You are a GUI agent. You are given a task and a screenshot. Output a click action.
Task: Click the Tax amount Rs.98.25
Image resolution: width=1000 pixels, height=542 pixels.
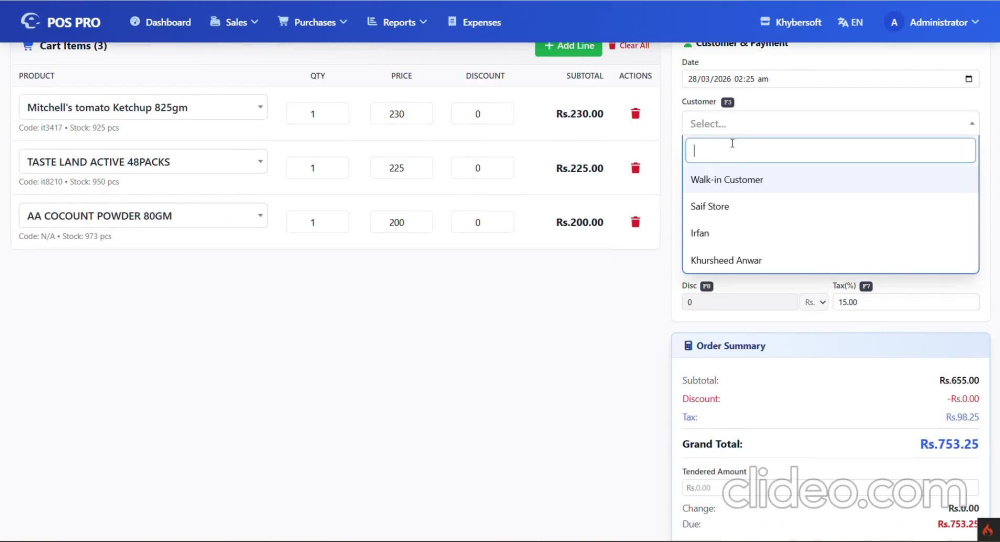click(962, 417)
